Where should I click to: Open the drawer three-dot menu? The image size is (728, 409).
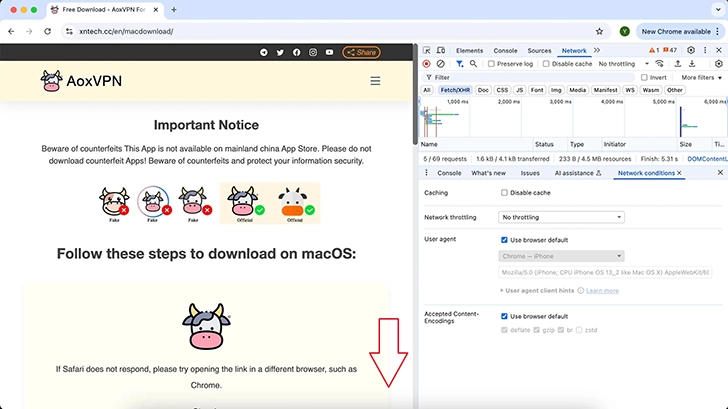(426, 173)
